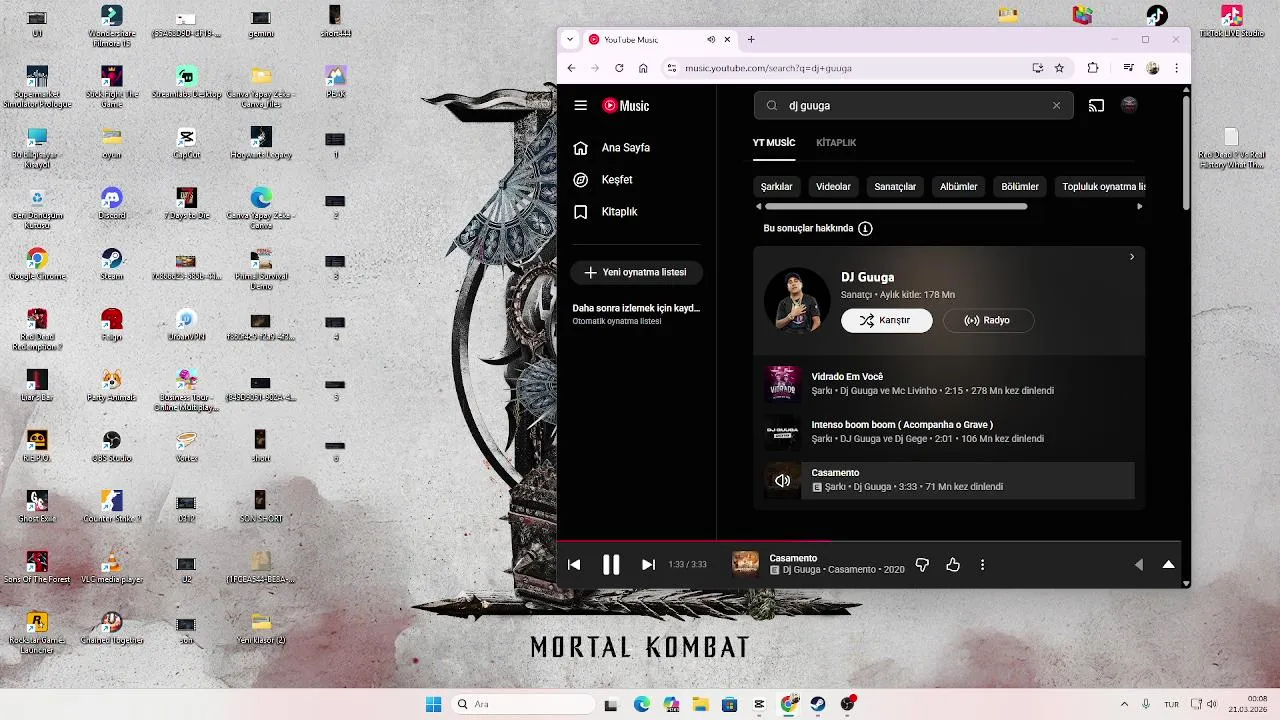The width and height of the screenshot is (1280, 720).
Task: Filter results by Şarkılar
Action: pos(777,187)
